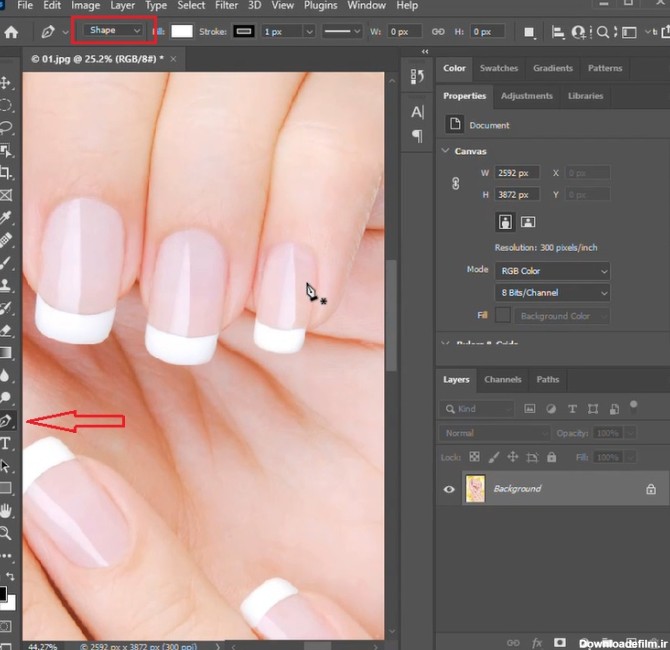Click the white Fill color swatch
Screen dimensions: 670x650
pyautogui.click(x=182, y=32)
